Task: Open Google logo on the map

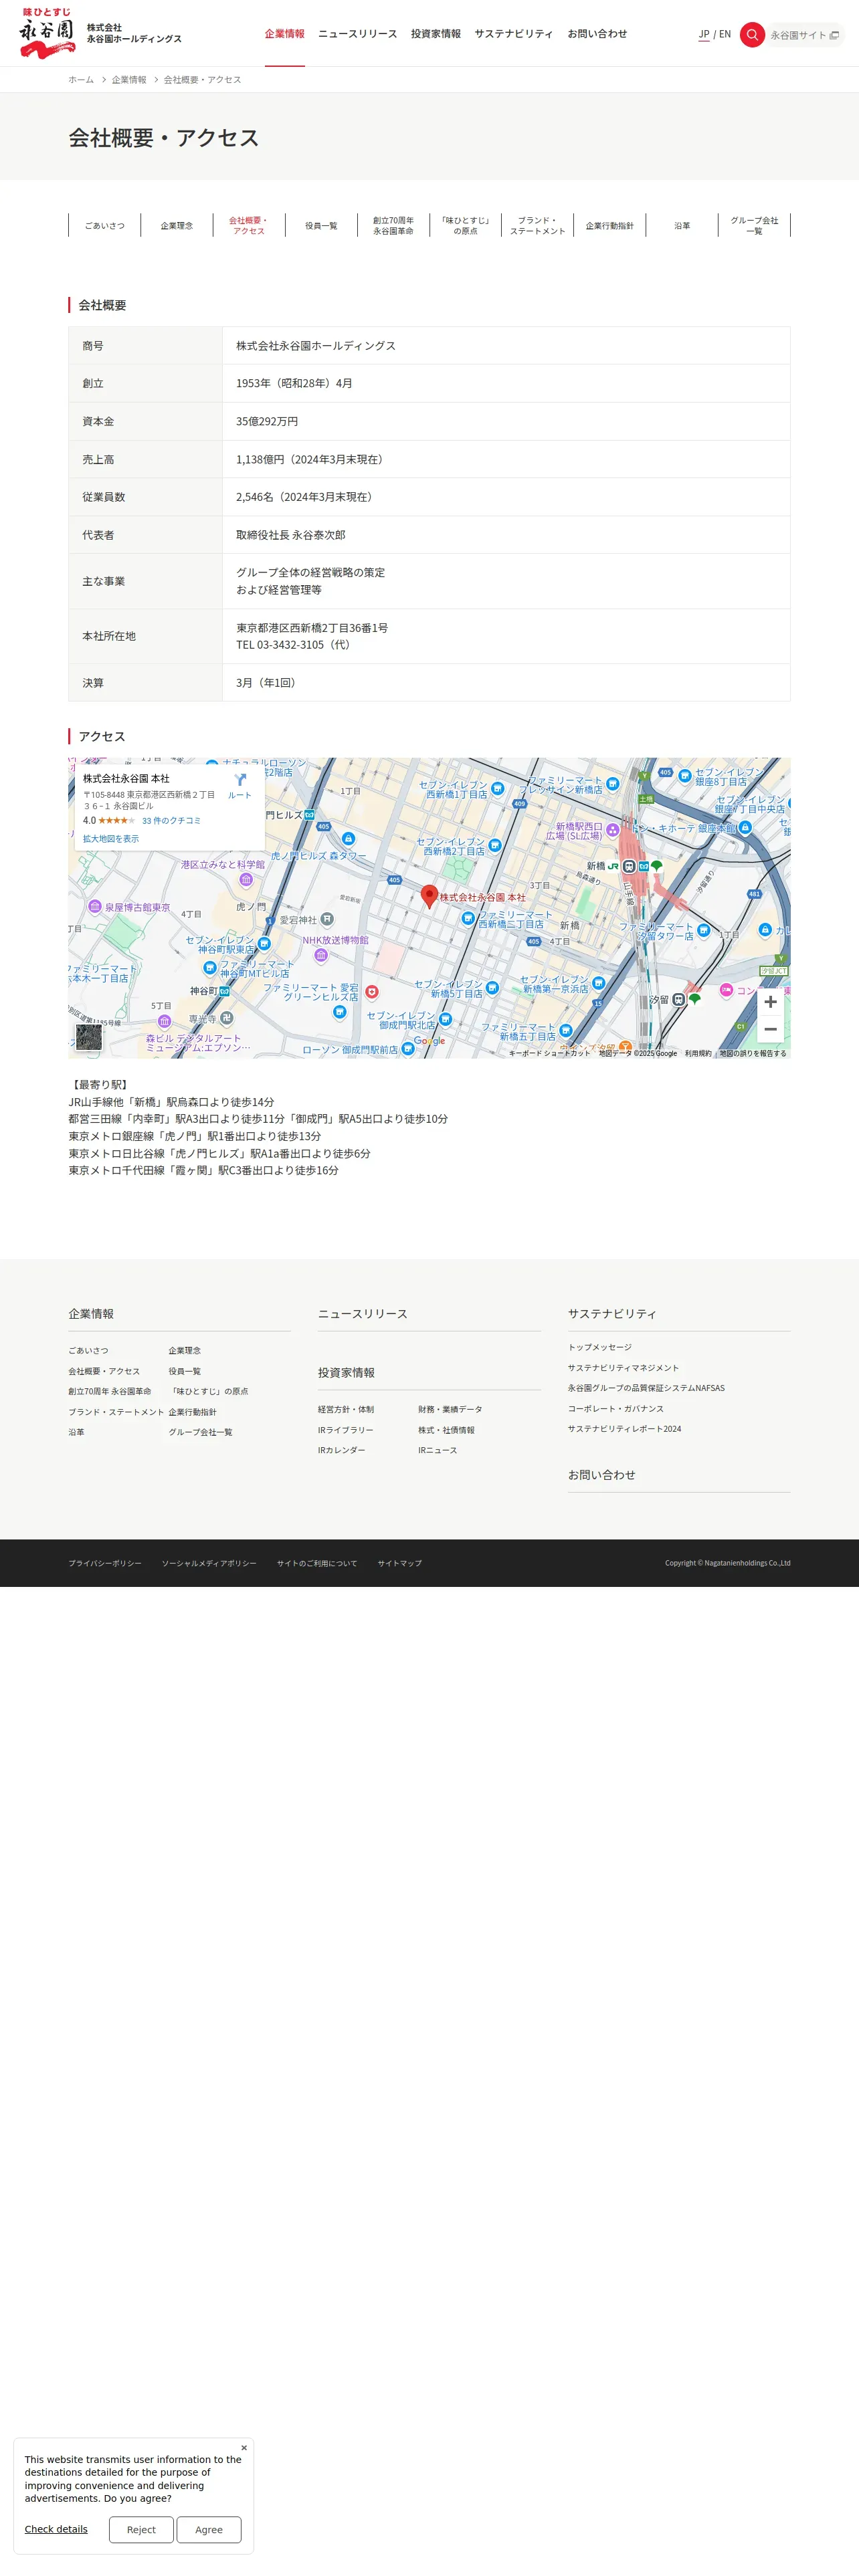Action: 429,1041
